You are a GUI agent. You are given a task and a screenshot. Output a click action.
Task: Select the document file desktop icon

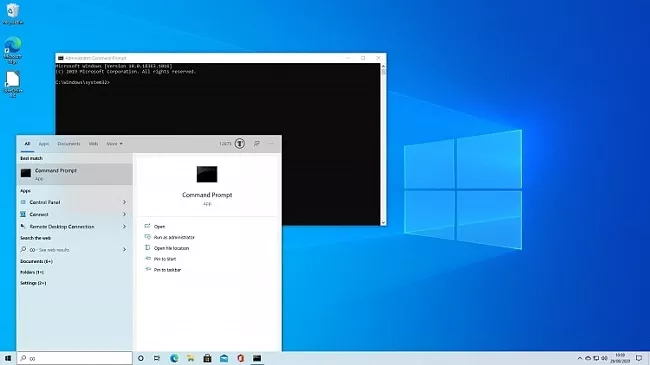pyautogui.click(x=12, y=84)
